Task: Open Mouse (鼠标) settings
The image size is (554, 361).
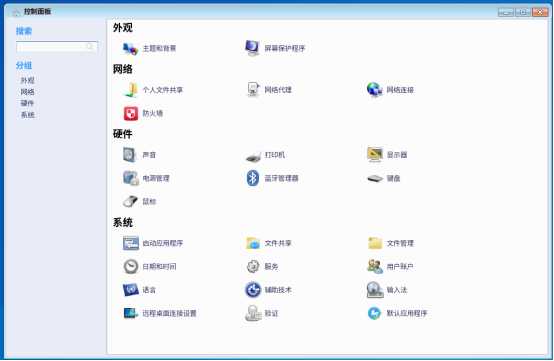Action: click(139, 201)
